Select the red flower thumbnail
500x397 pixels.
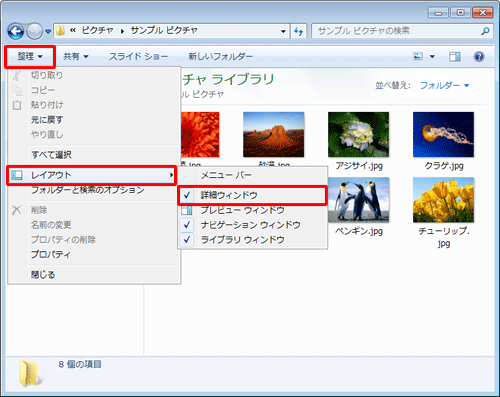point(200,134)
